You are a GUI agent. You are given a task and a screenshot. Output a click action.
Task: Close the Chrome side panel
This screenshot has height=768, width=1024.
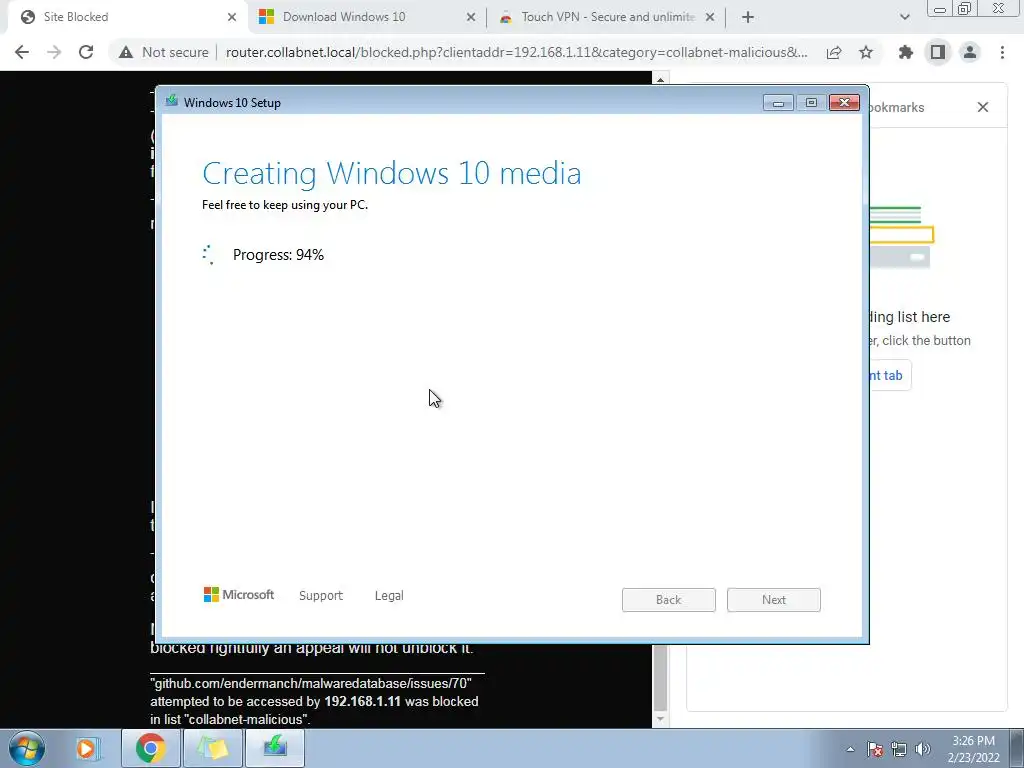pos(983,107)
